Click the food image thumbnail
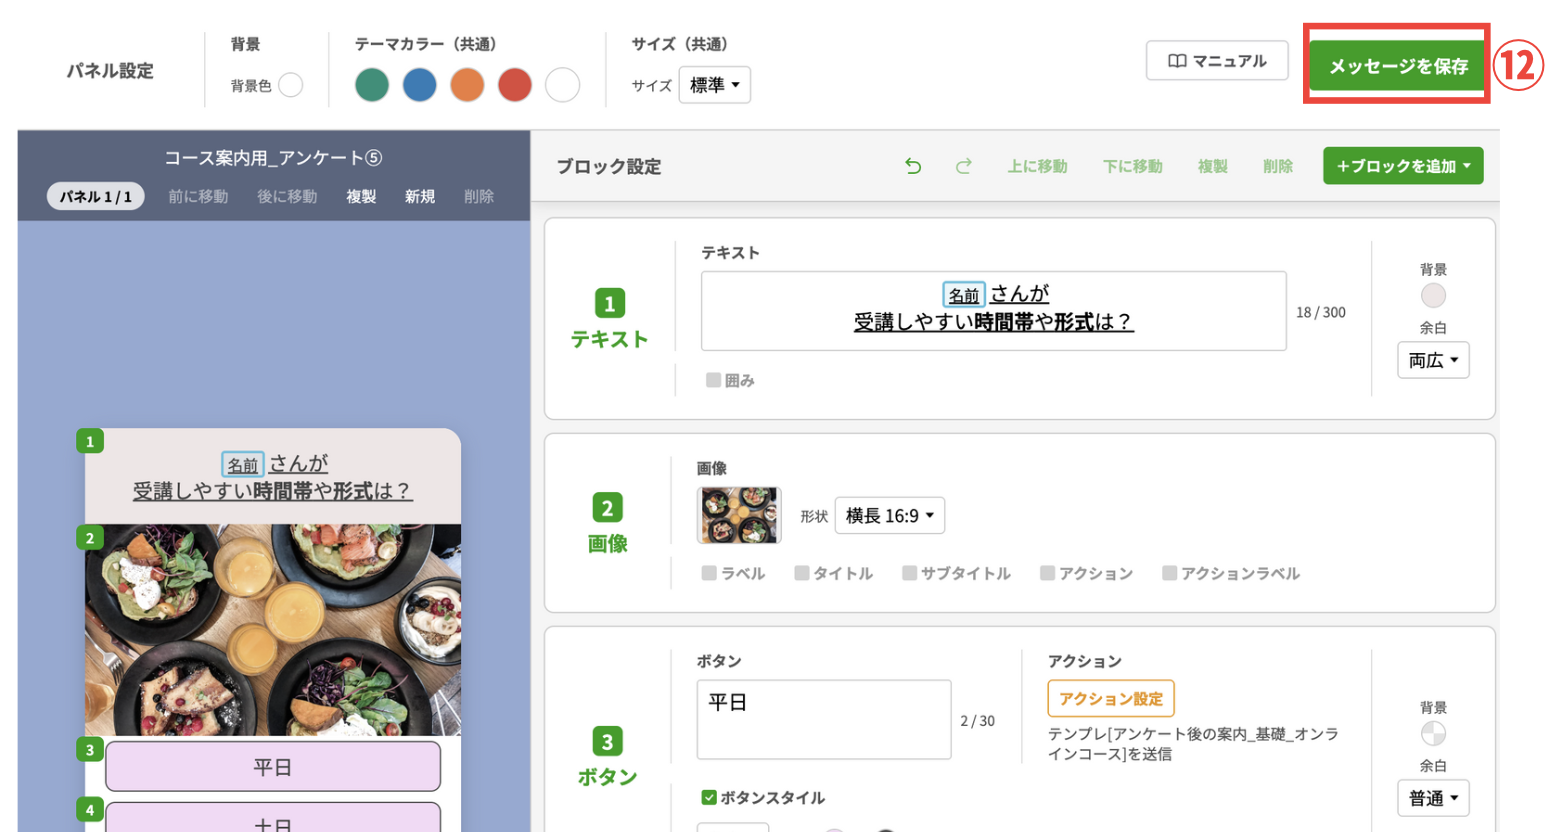 (739, 516)
